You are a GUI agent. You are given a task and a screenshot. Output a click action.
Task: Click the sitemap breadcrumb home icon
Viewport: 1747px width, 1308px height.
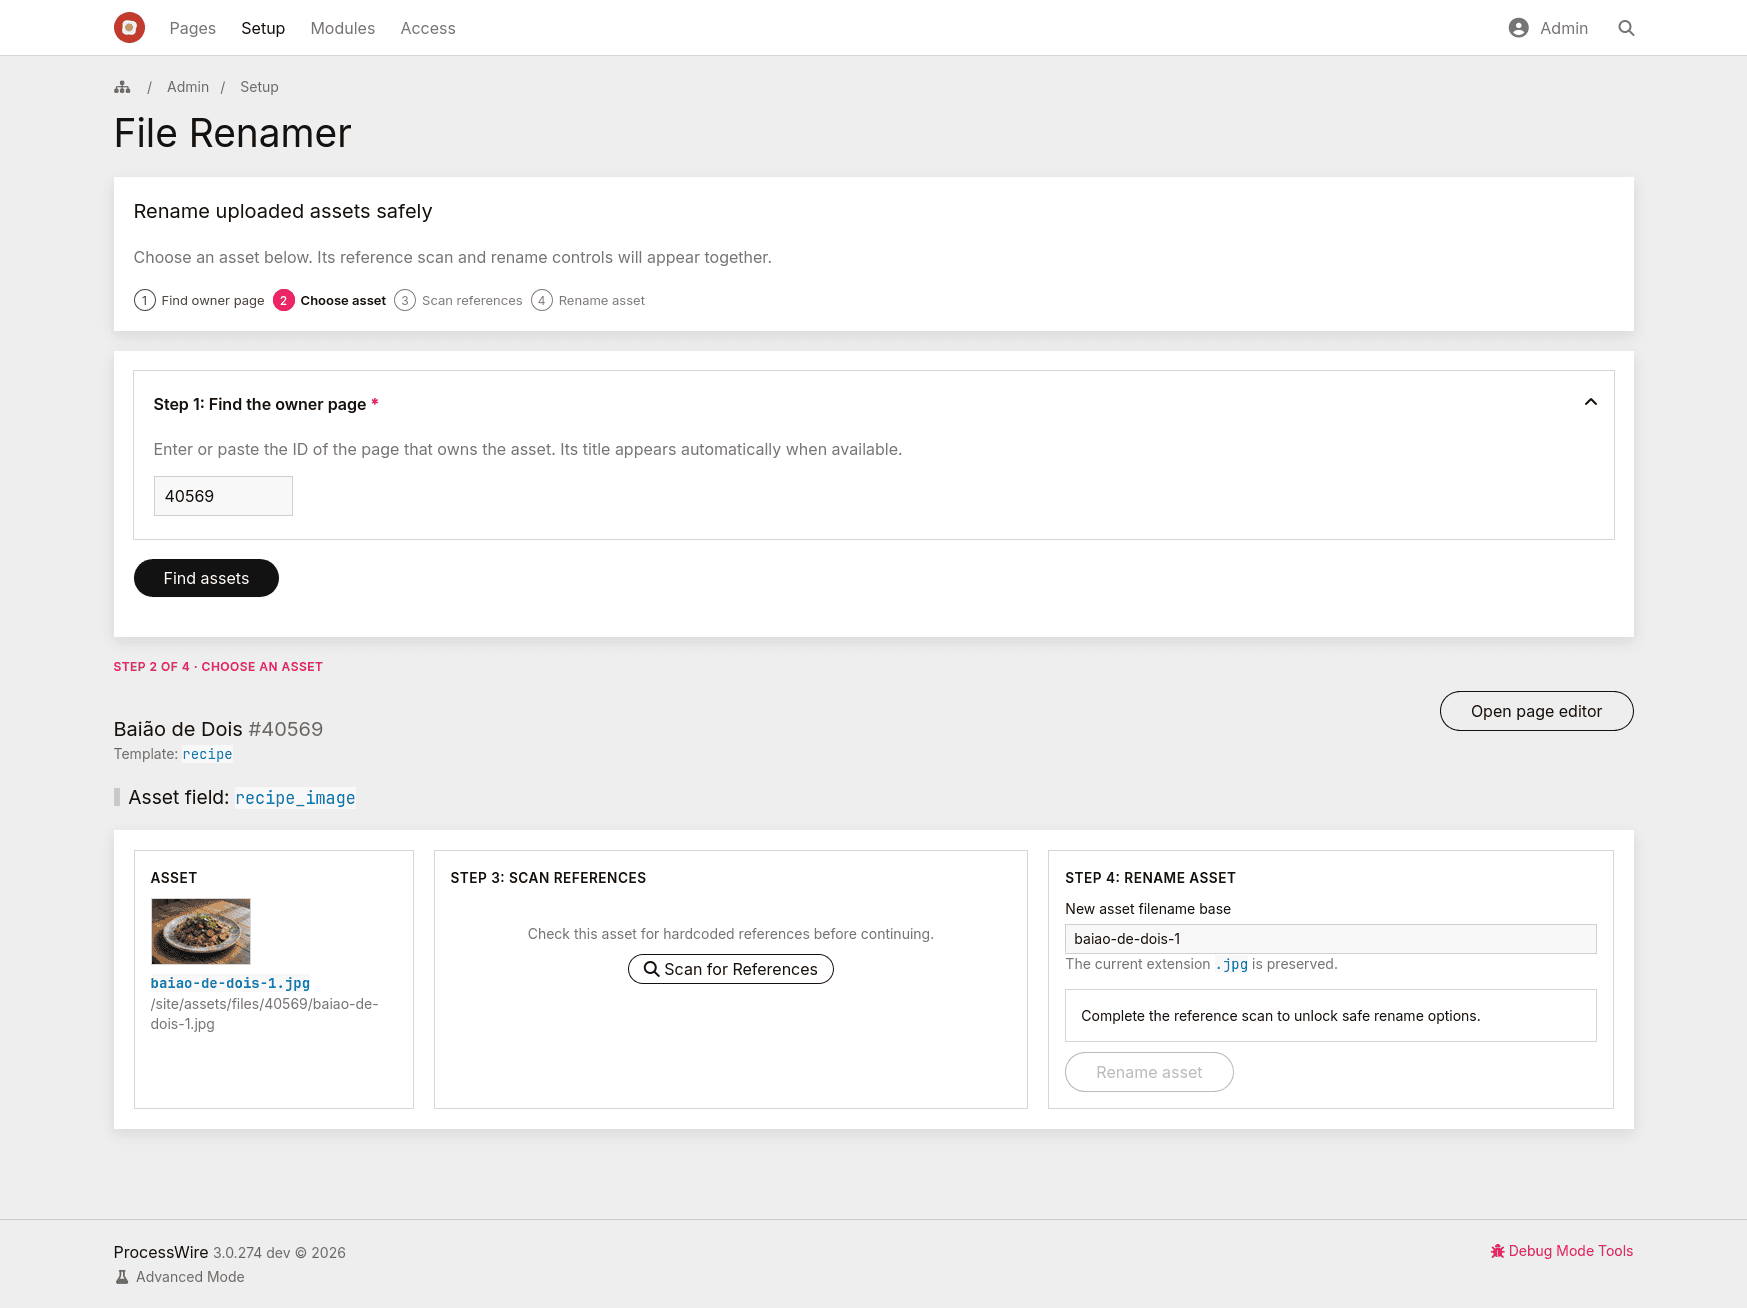pyautogui.click(x=122, y=87)
